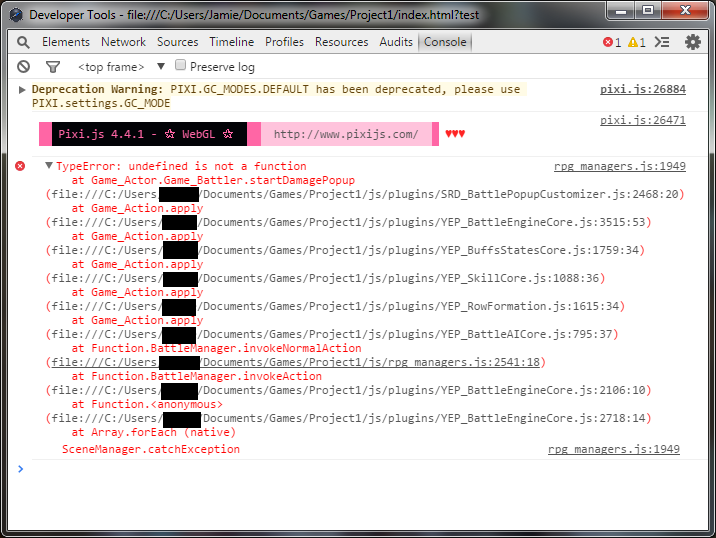
Task: Go to the Profiles tab
Action: click(284, 42)
